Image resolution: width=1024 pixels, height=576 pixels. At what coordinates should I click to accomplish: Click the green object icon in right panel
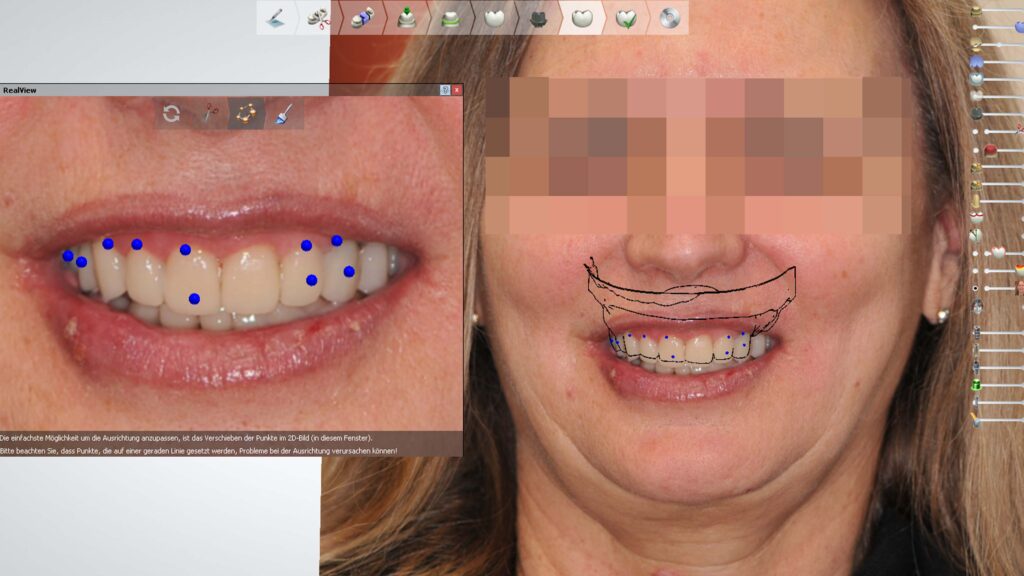coord(976,384)
